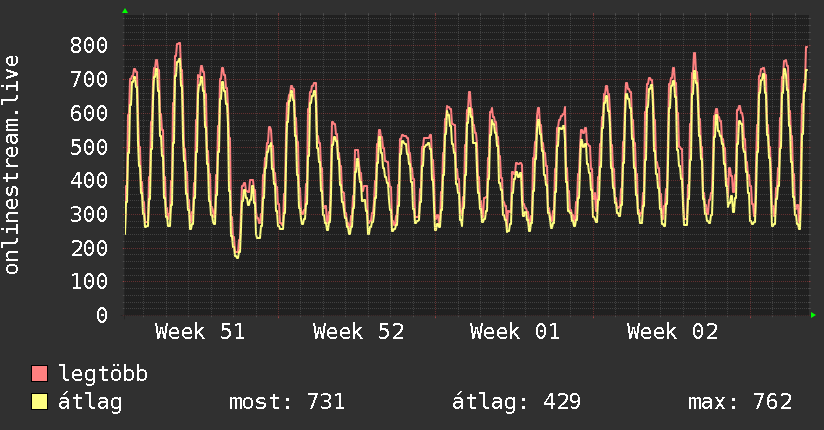
Task: Click the green arrow ending the x-axis
Action: pos(813,315)
